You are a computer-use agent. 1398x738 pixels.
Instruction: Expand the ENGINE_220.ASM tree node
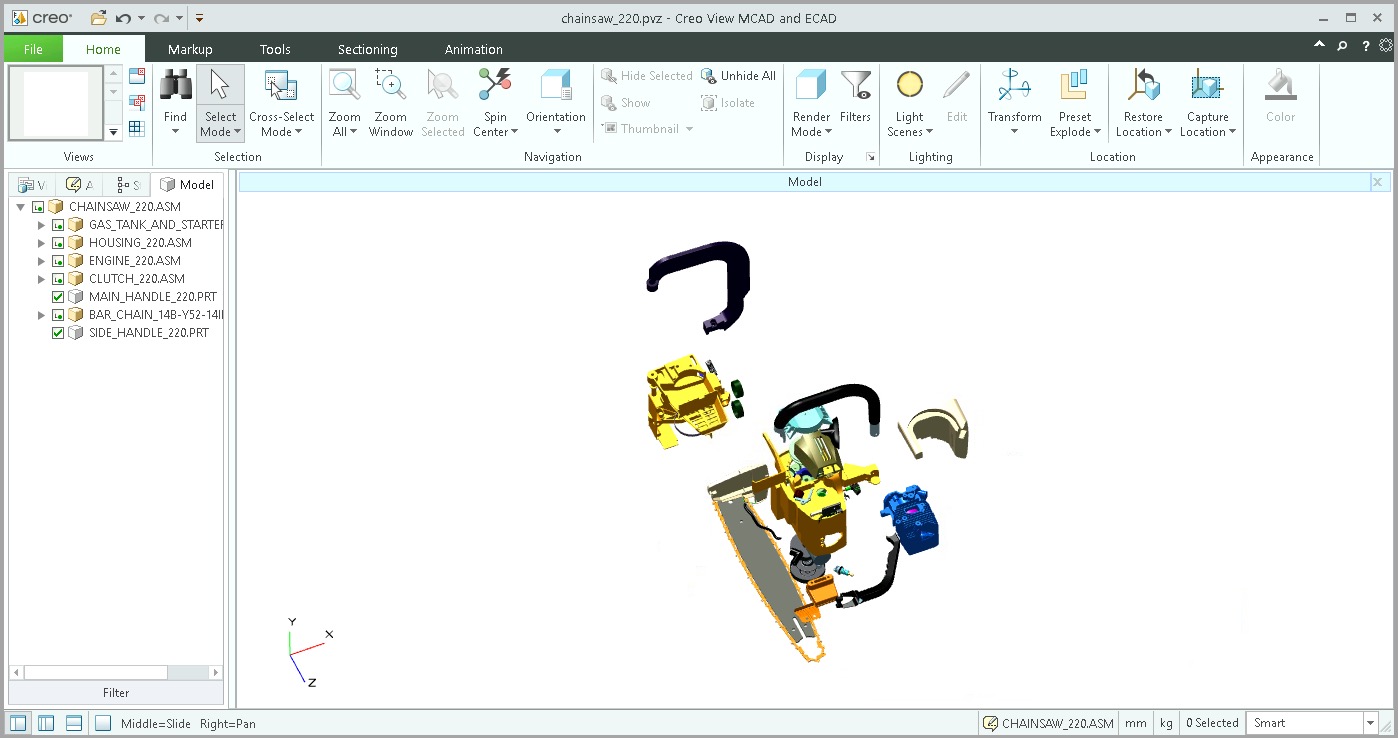tap(41, 261)
